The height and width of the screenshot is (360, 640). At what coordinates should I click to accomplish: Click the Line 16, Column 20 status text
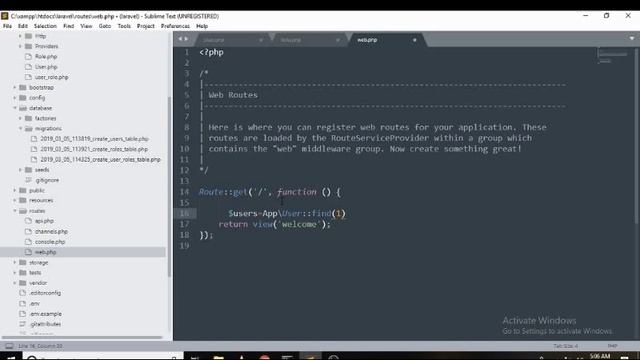tap(40, 346)
